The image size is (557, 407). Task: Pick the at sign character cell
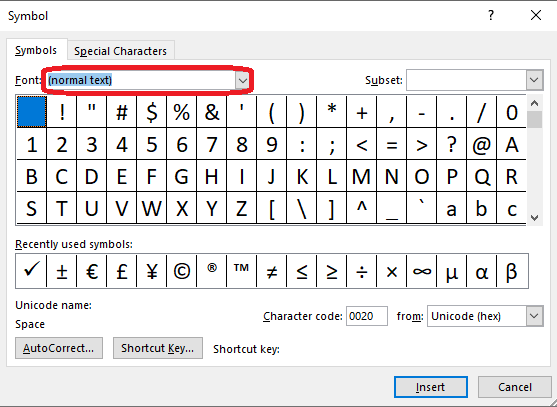coord(481,144)
